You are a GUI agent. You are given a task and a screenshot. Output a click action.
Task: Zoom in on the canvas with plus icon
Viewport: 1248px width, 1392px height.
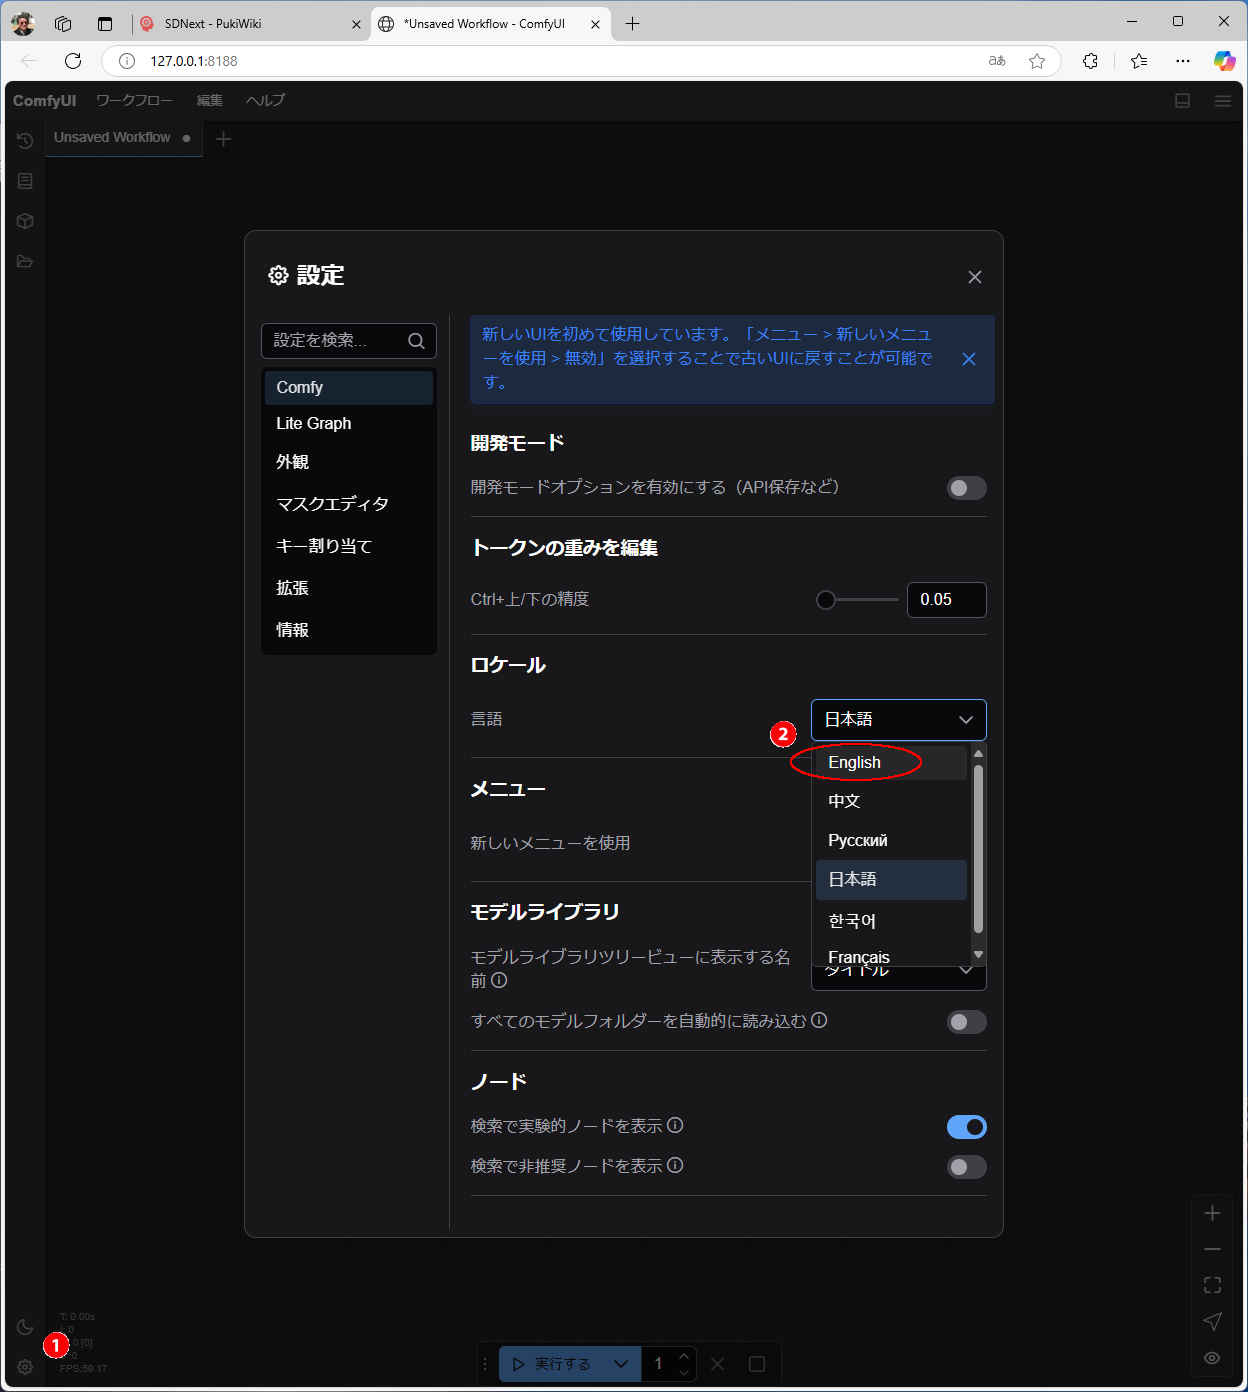[1212, 1212]
